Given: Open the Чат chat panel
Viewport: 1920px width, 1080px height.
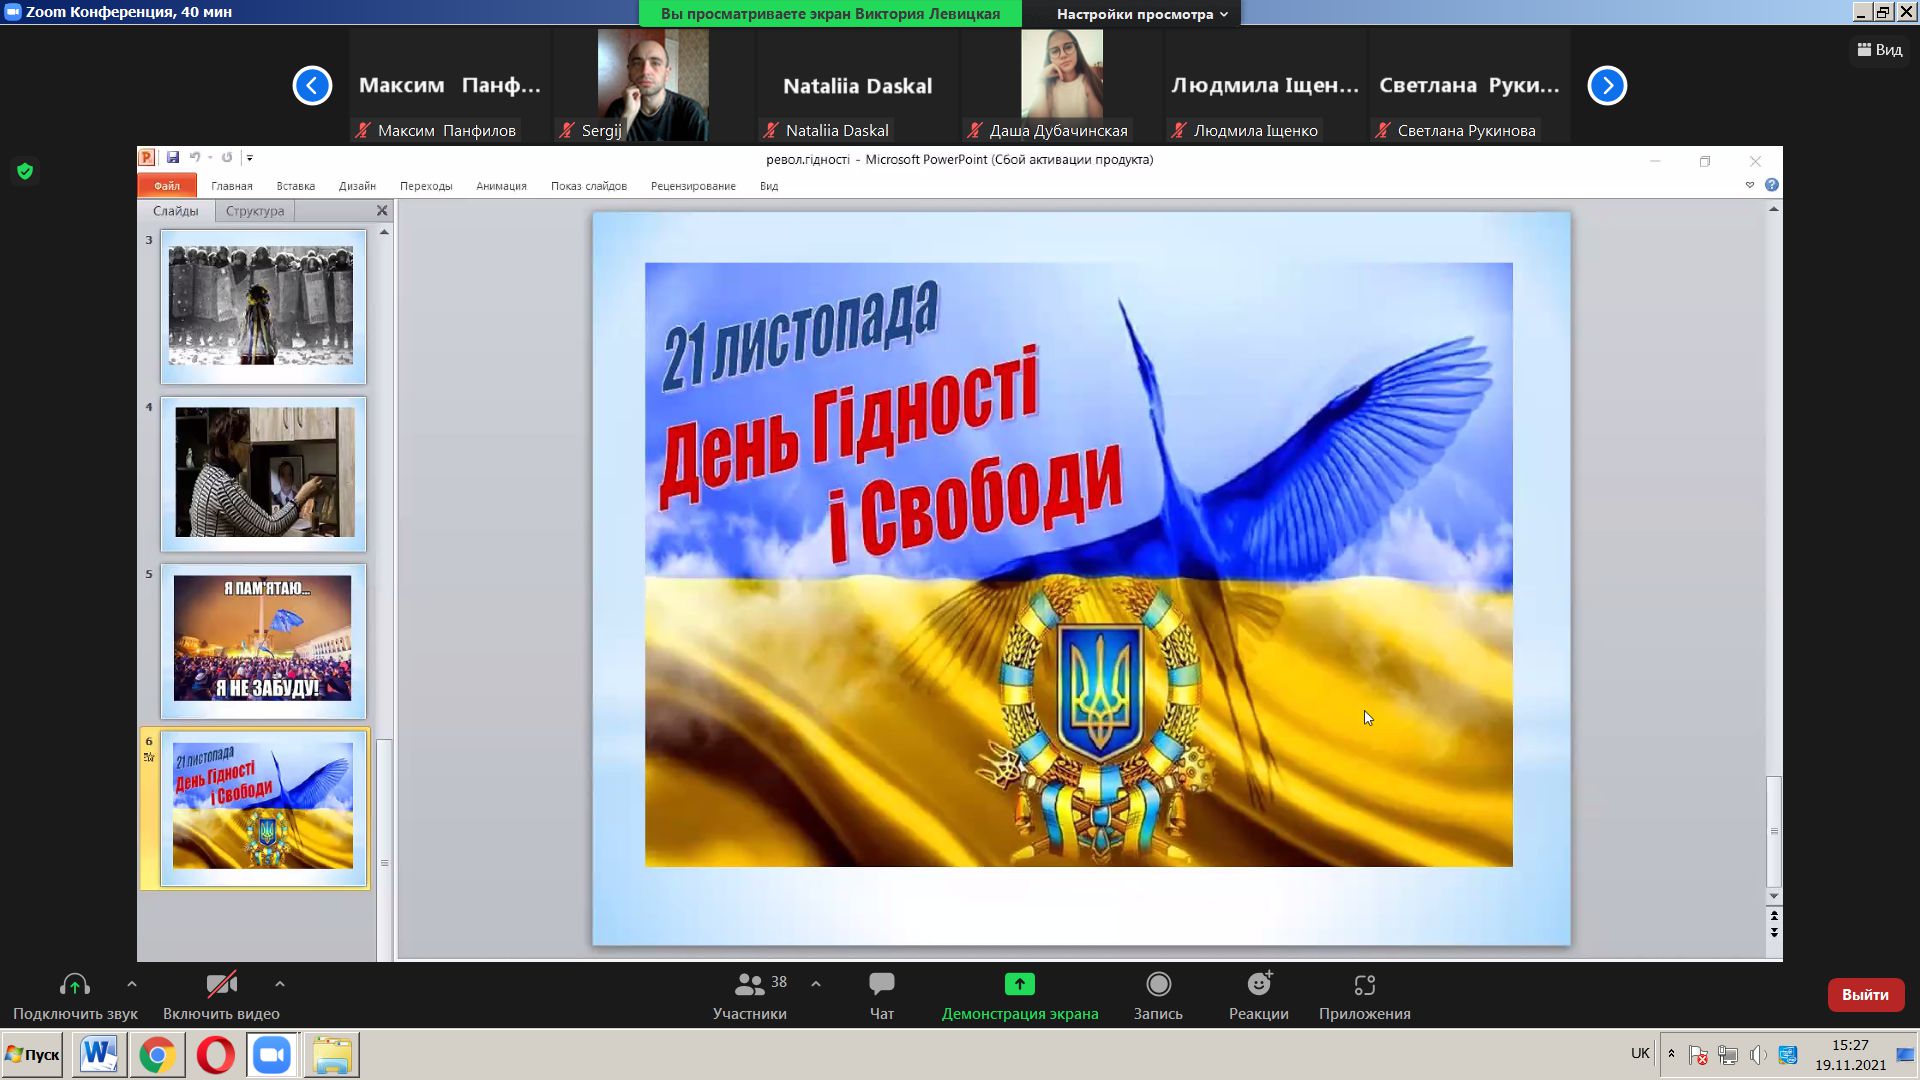Looking at the screenshot, I should pyautogui.click(x=882, y=997).
